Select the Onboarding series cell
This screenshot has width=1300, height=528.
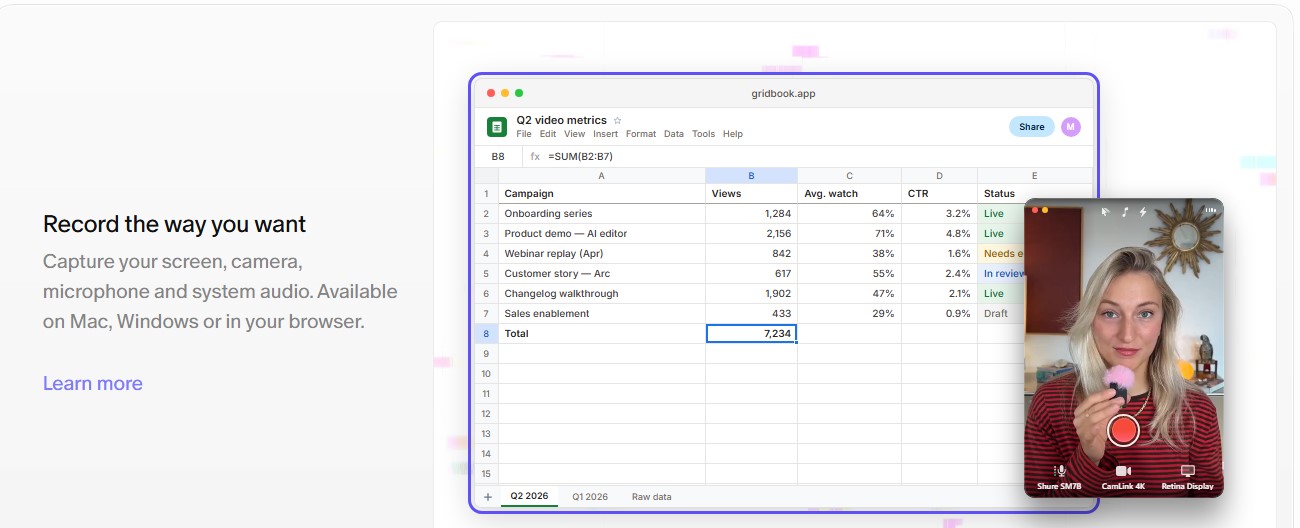tap(601, 214)
